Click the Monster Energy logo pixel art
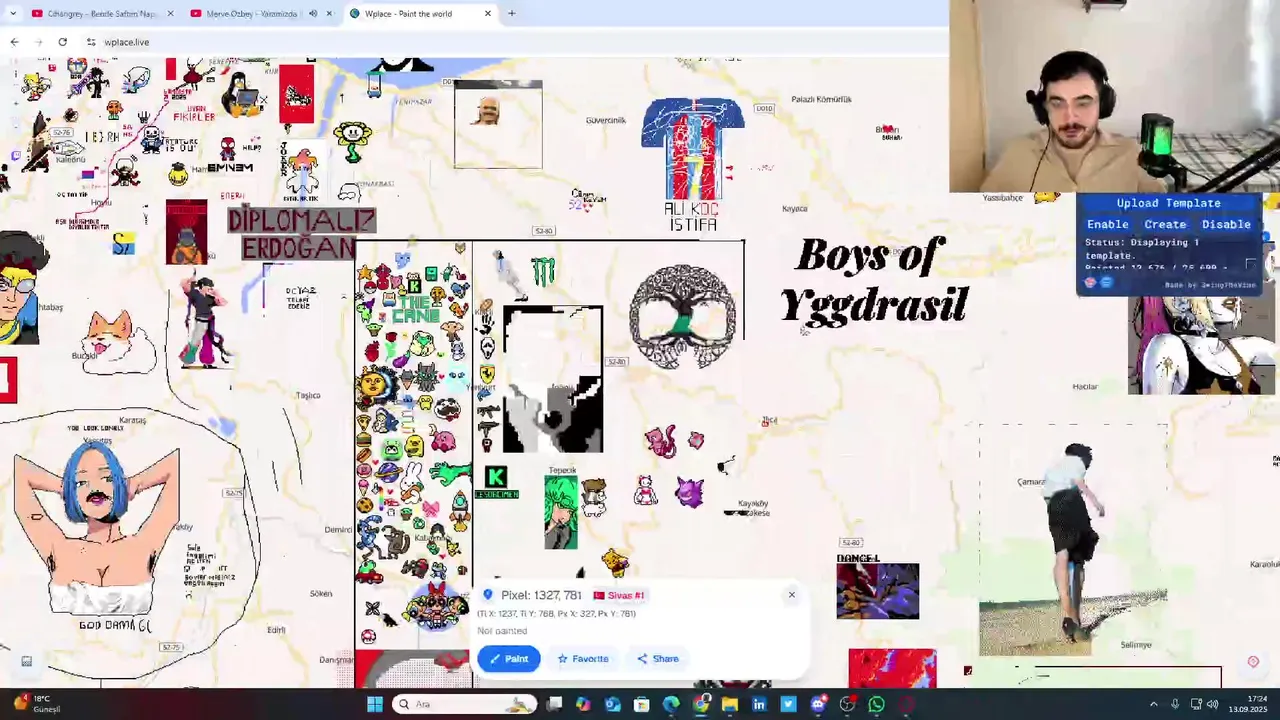The width and height of the screenshot is (1280, 720). (x=543, y=271)
